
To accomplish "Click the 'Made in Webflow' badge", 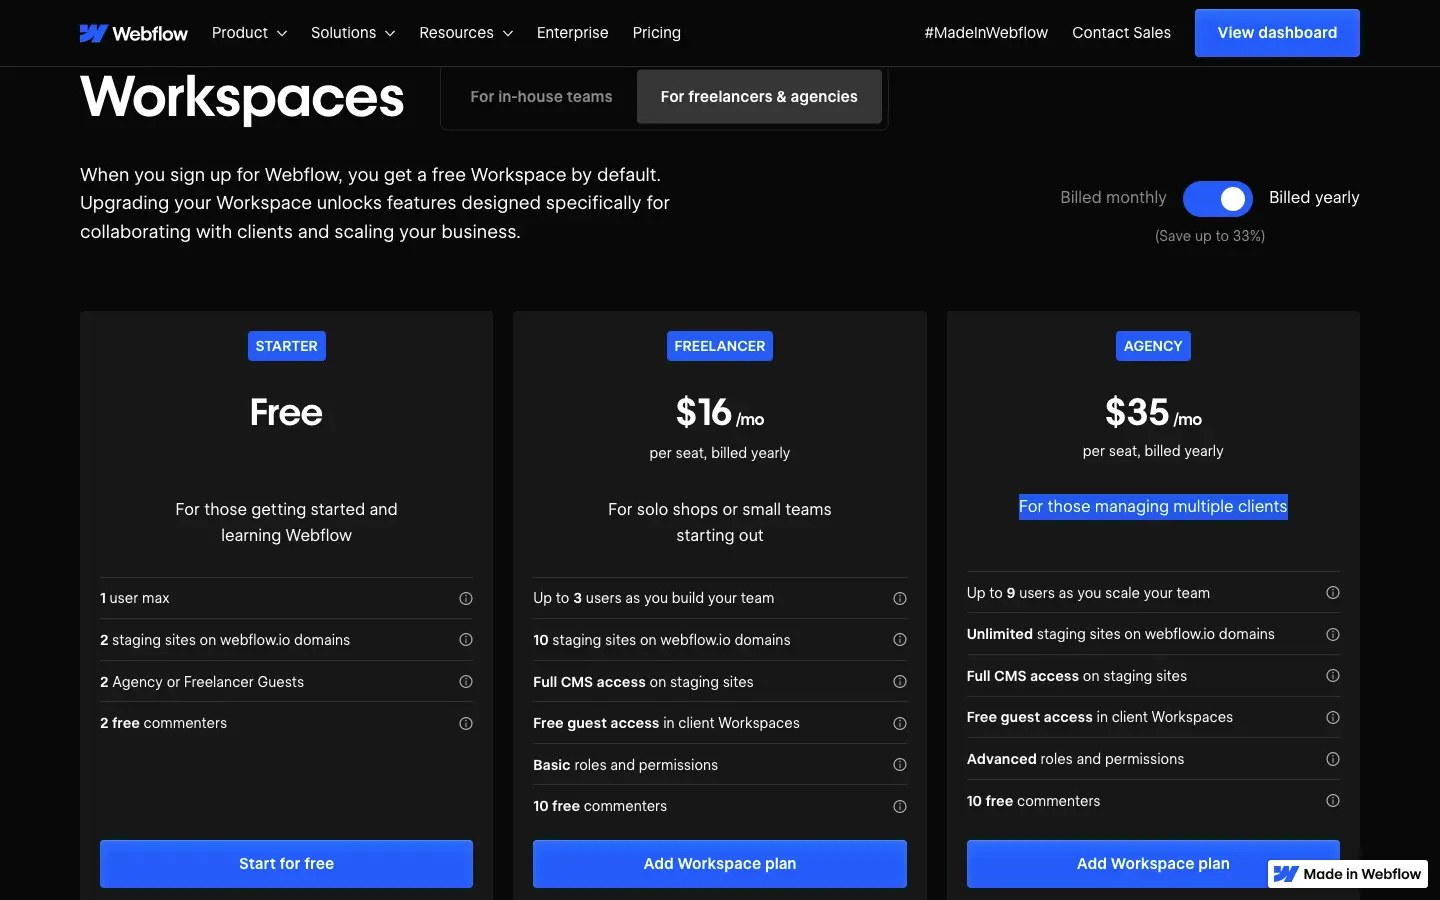I will point(1348,874).
